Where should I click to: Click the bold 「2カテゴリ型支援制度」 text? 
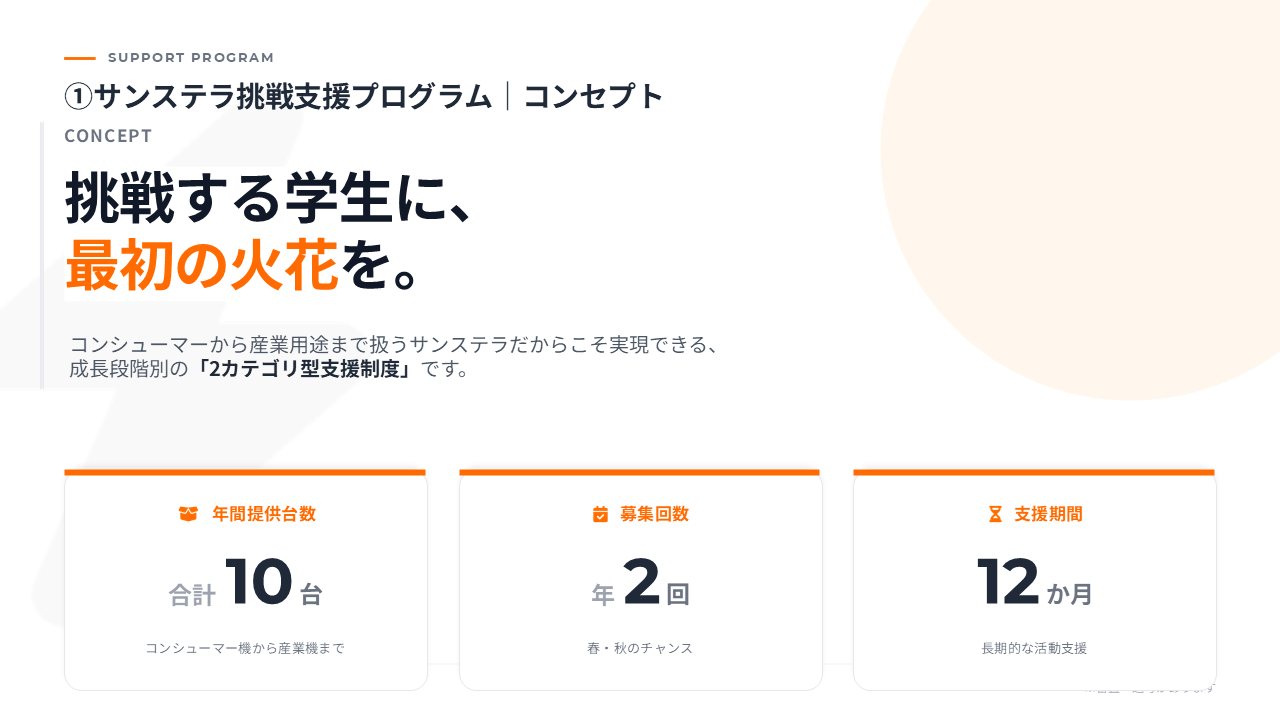point(306,369)
